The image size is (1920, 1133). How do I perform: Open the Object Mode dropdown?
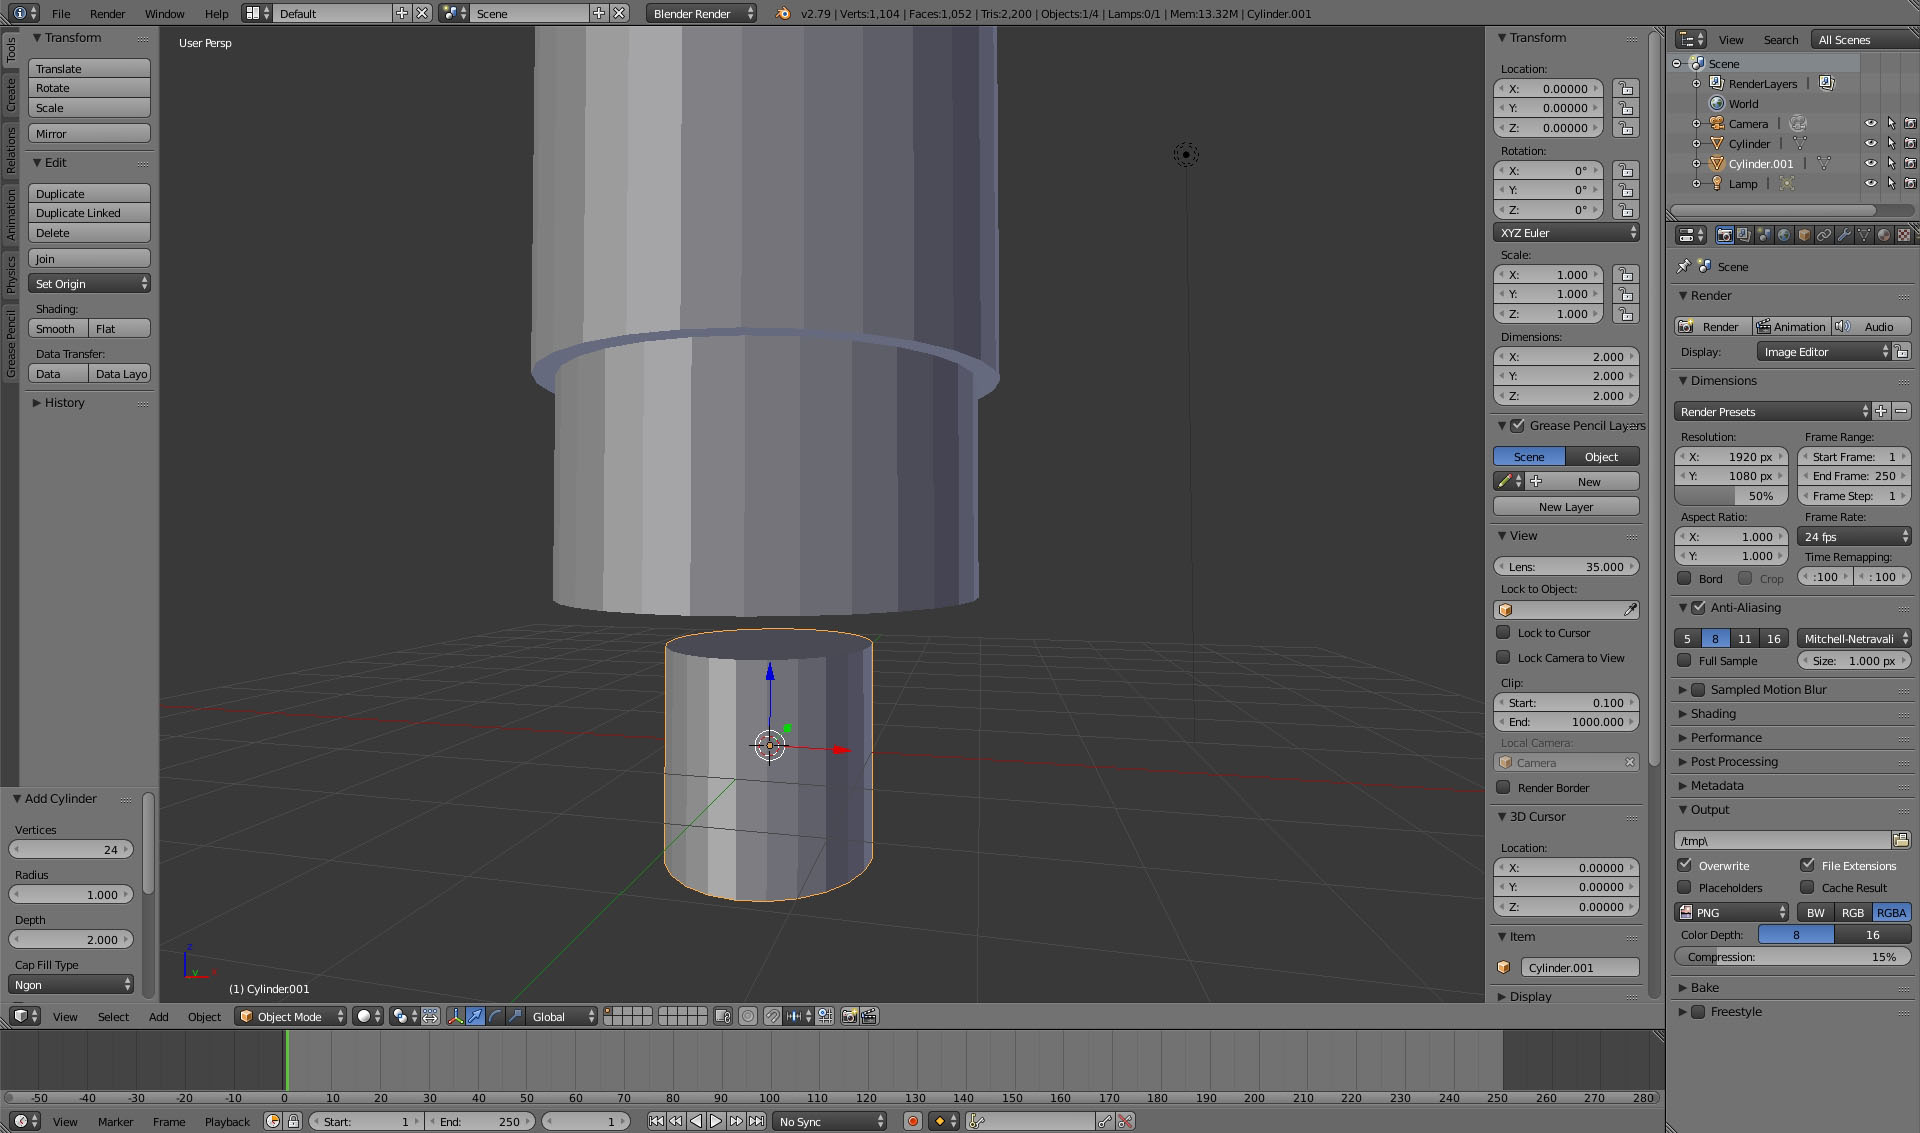coord(291,1016)
